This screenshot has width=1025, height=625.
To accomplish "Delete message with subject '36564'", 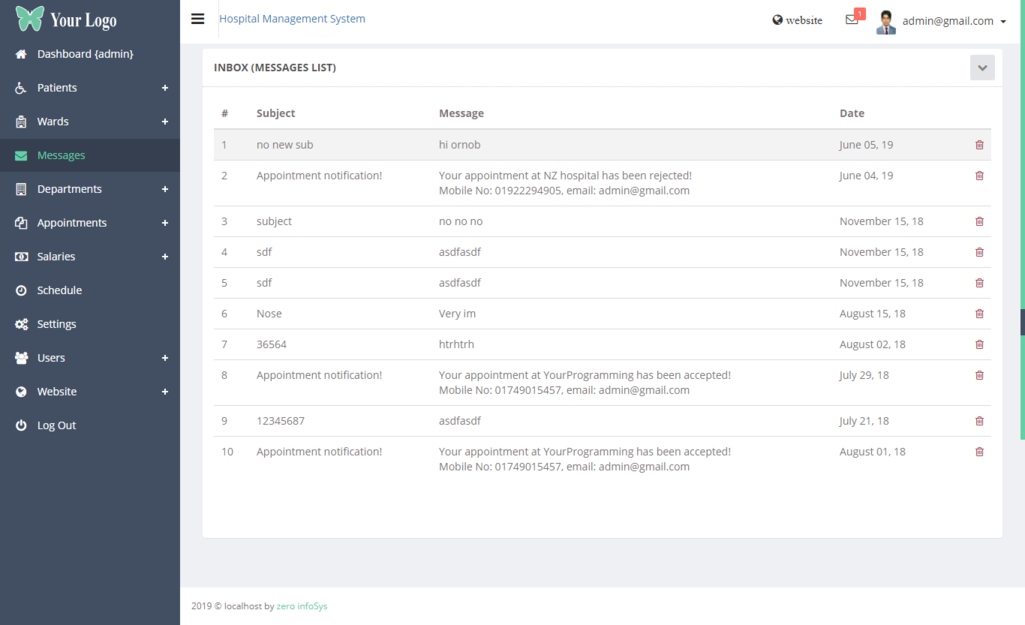I will click(x=979, y=345).
